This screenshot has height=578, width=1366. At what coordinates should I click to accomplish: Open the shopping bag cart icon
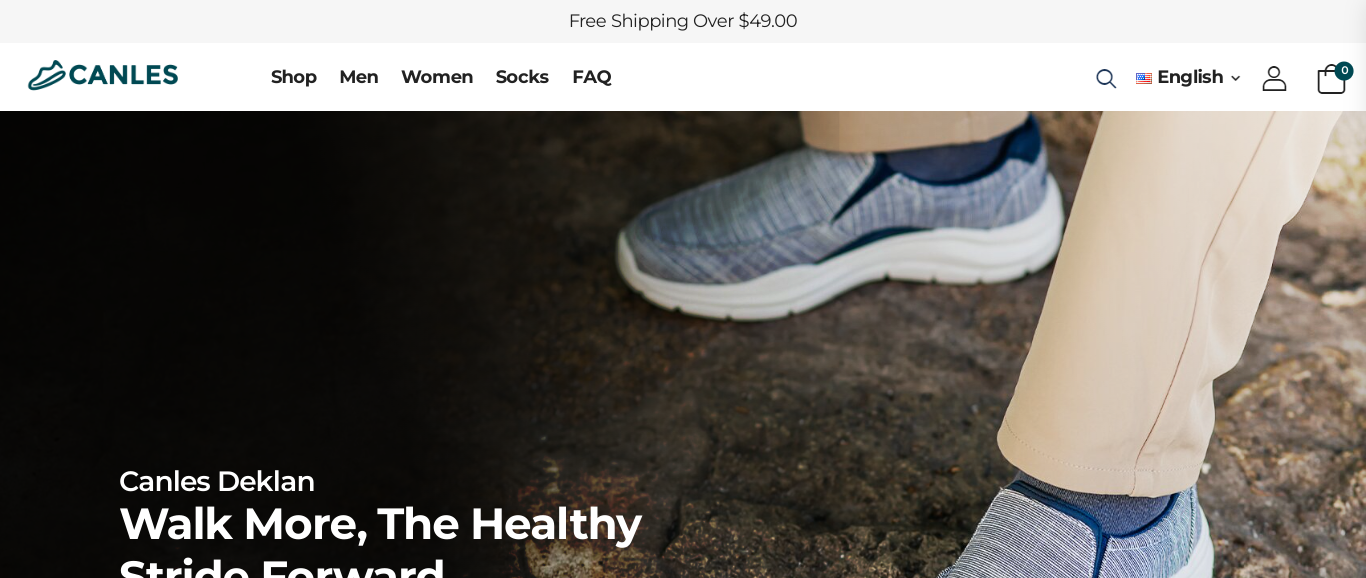pos(1330,79)
